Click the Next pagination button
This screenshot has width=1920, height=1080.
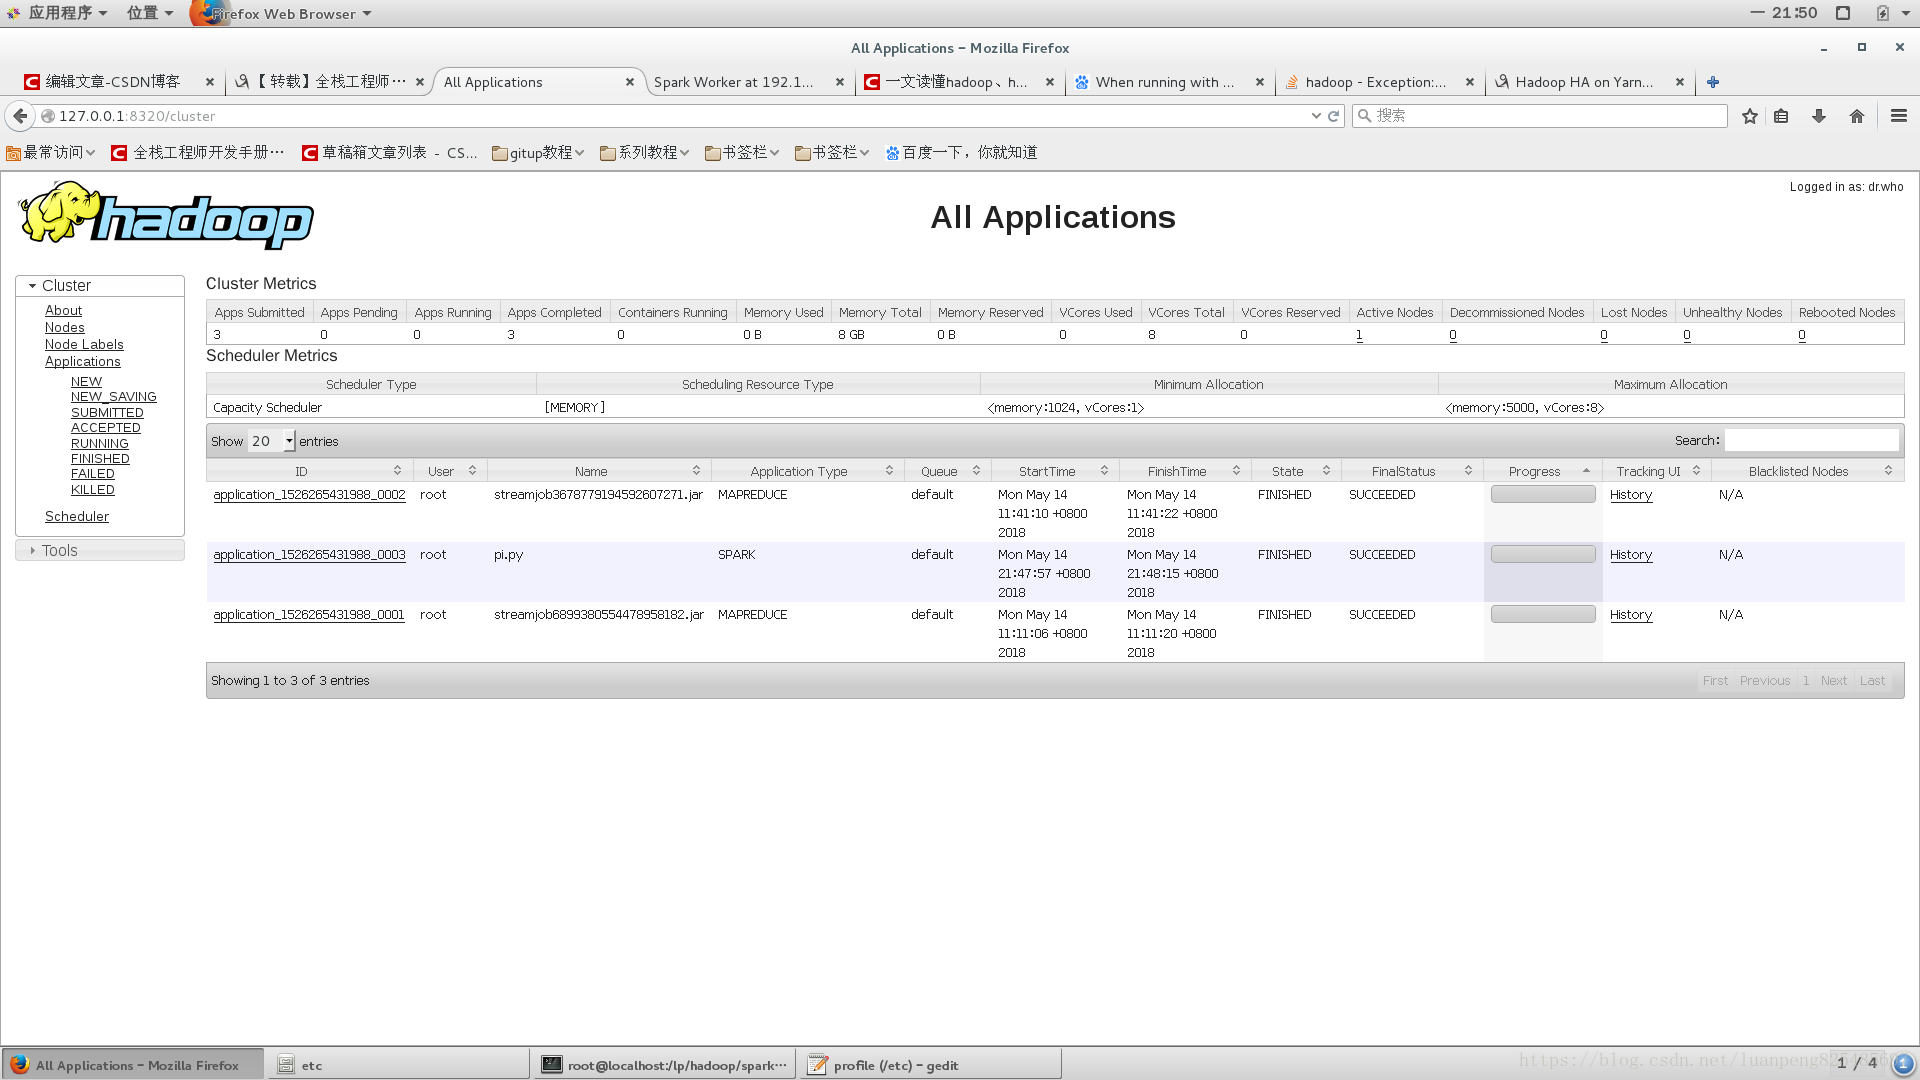tap(1834, 681)
